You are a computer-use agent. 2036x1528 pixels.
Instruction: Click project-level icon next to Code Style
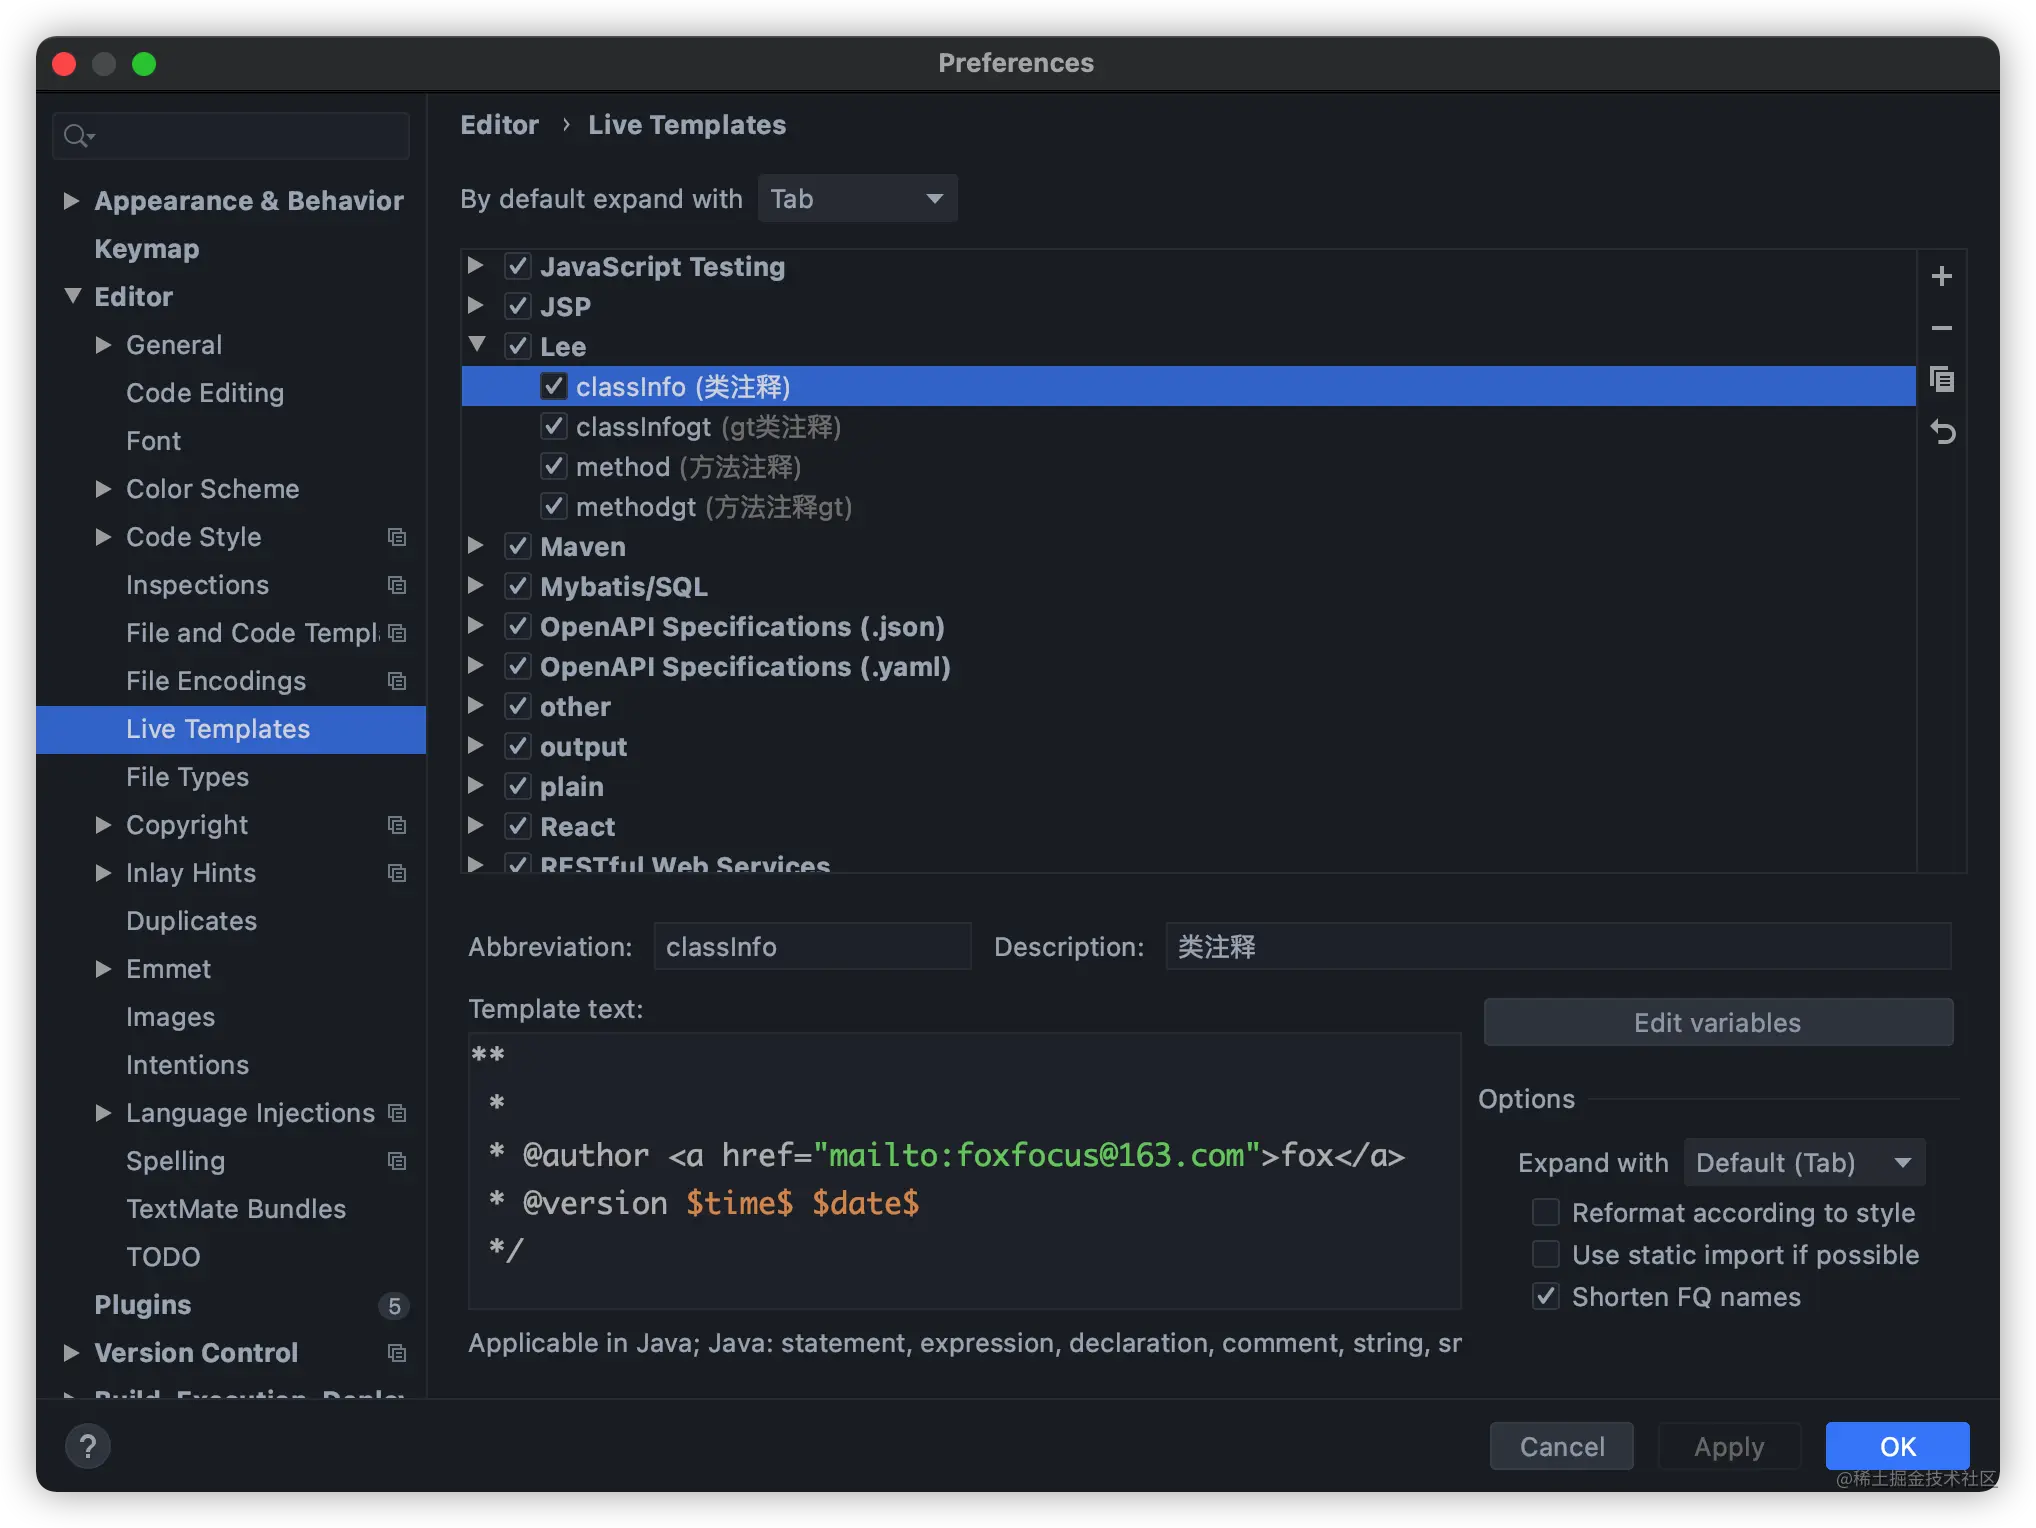click(397, 537)
